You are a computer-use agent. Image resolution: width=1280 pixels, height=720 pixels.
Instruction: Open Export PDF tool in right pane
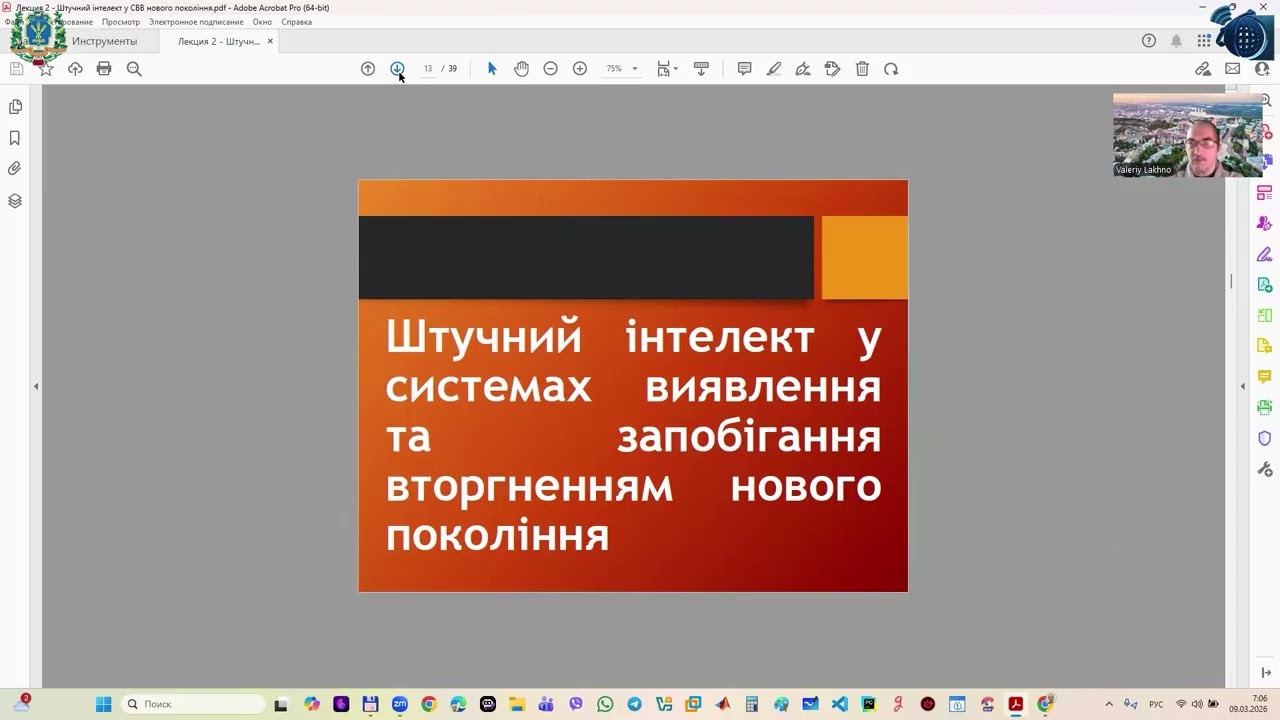coord(1264,285)
